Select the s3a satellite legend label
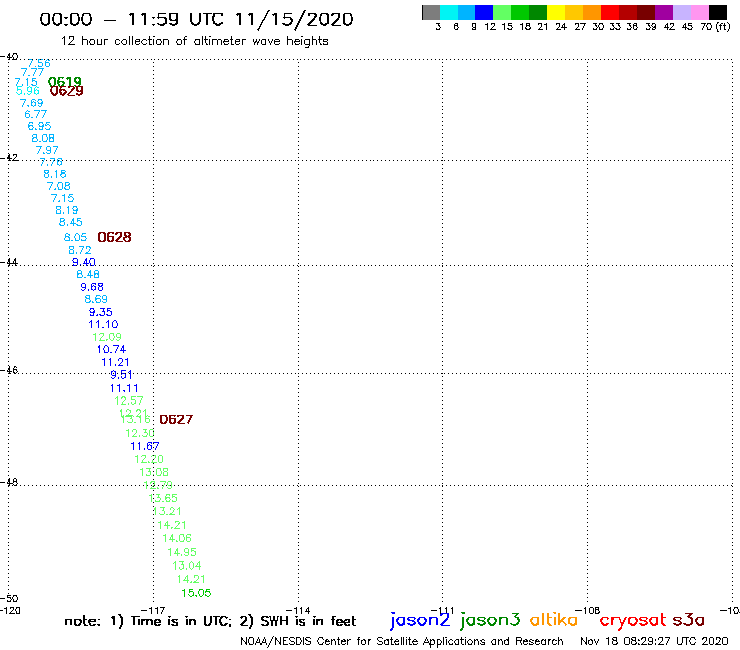Viewport: 740px width, 650px height. point(689,620)
